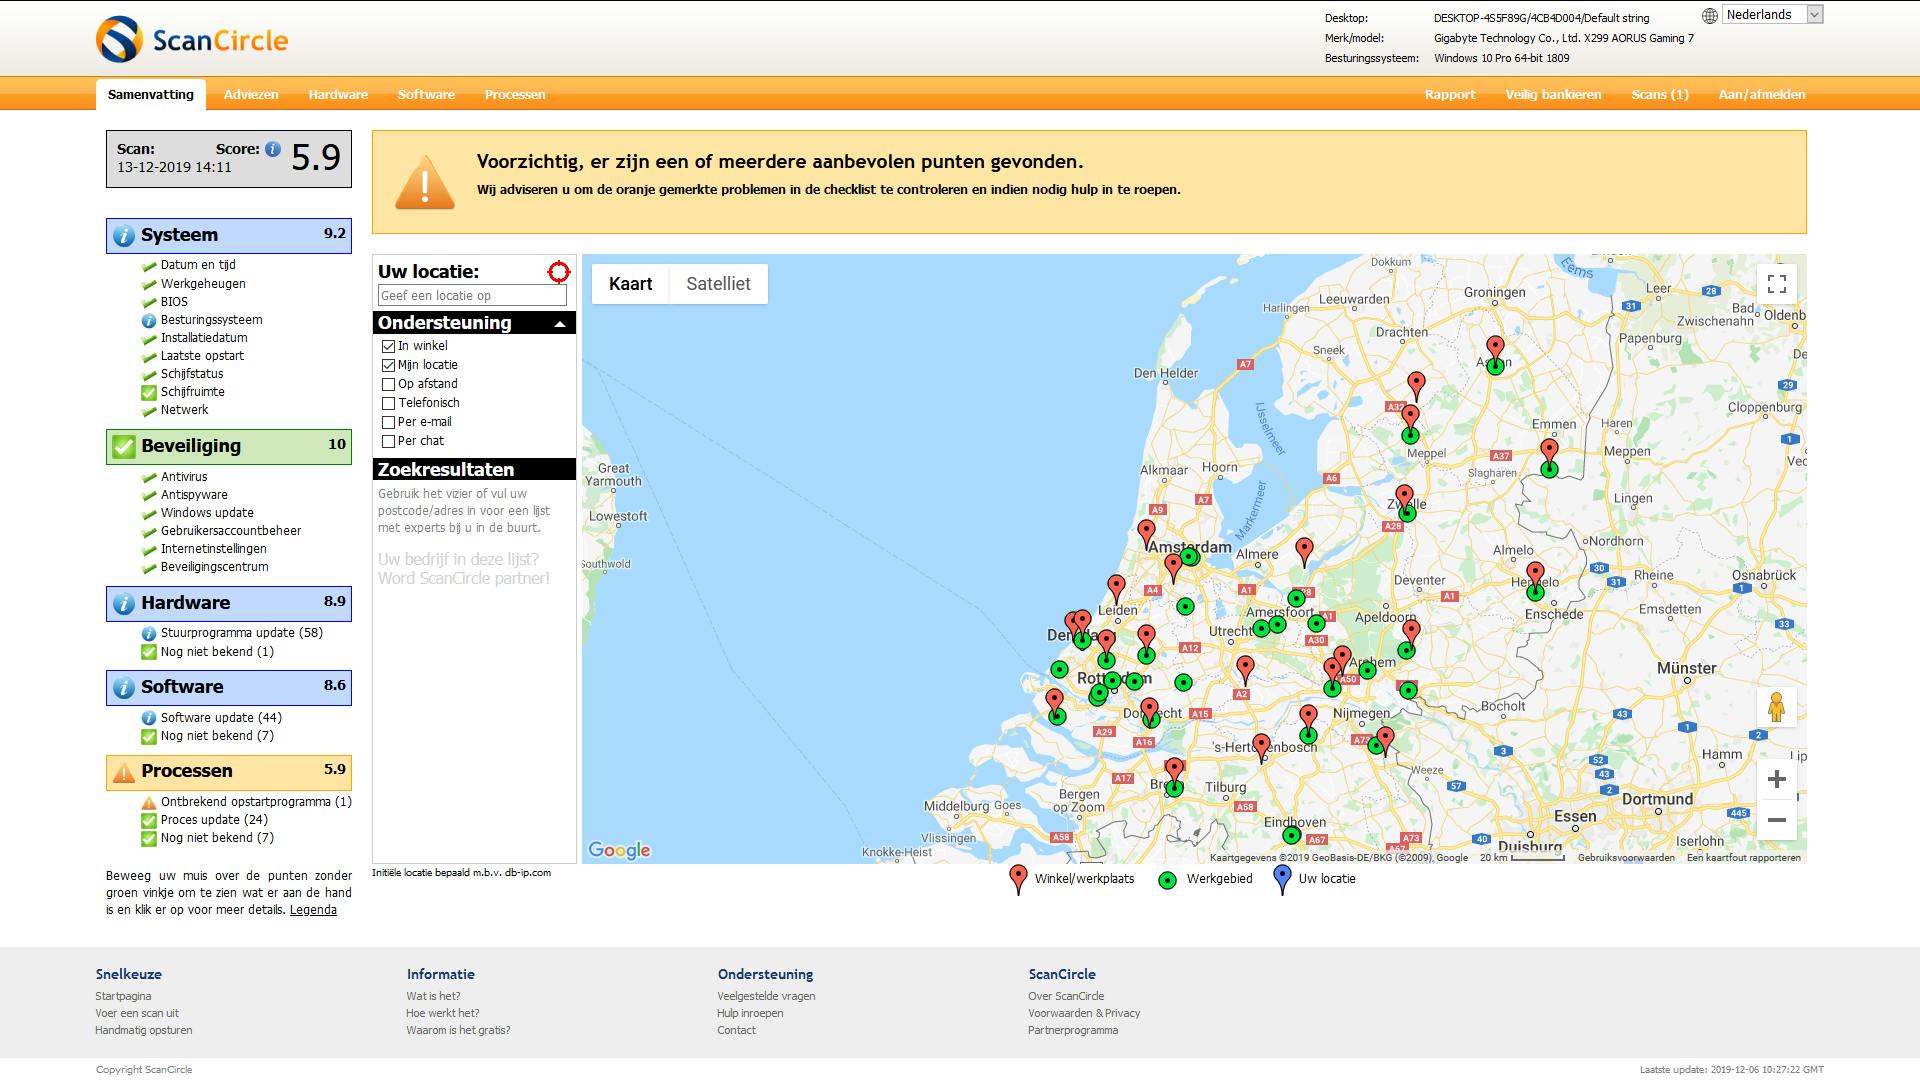
Task: Open the Legenda link
Action: pos(313,910)
